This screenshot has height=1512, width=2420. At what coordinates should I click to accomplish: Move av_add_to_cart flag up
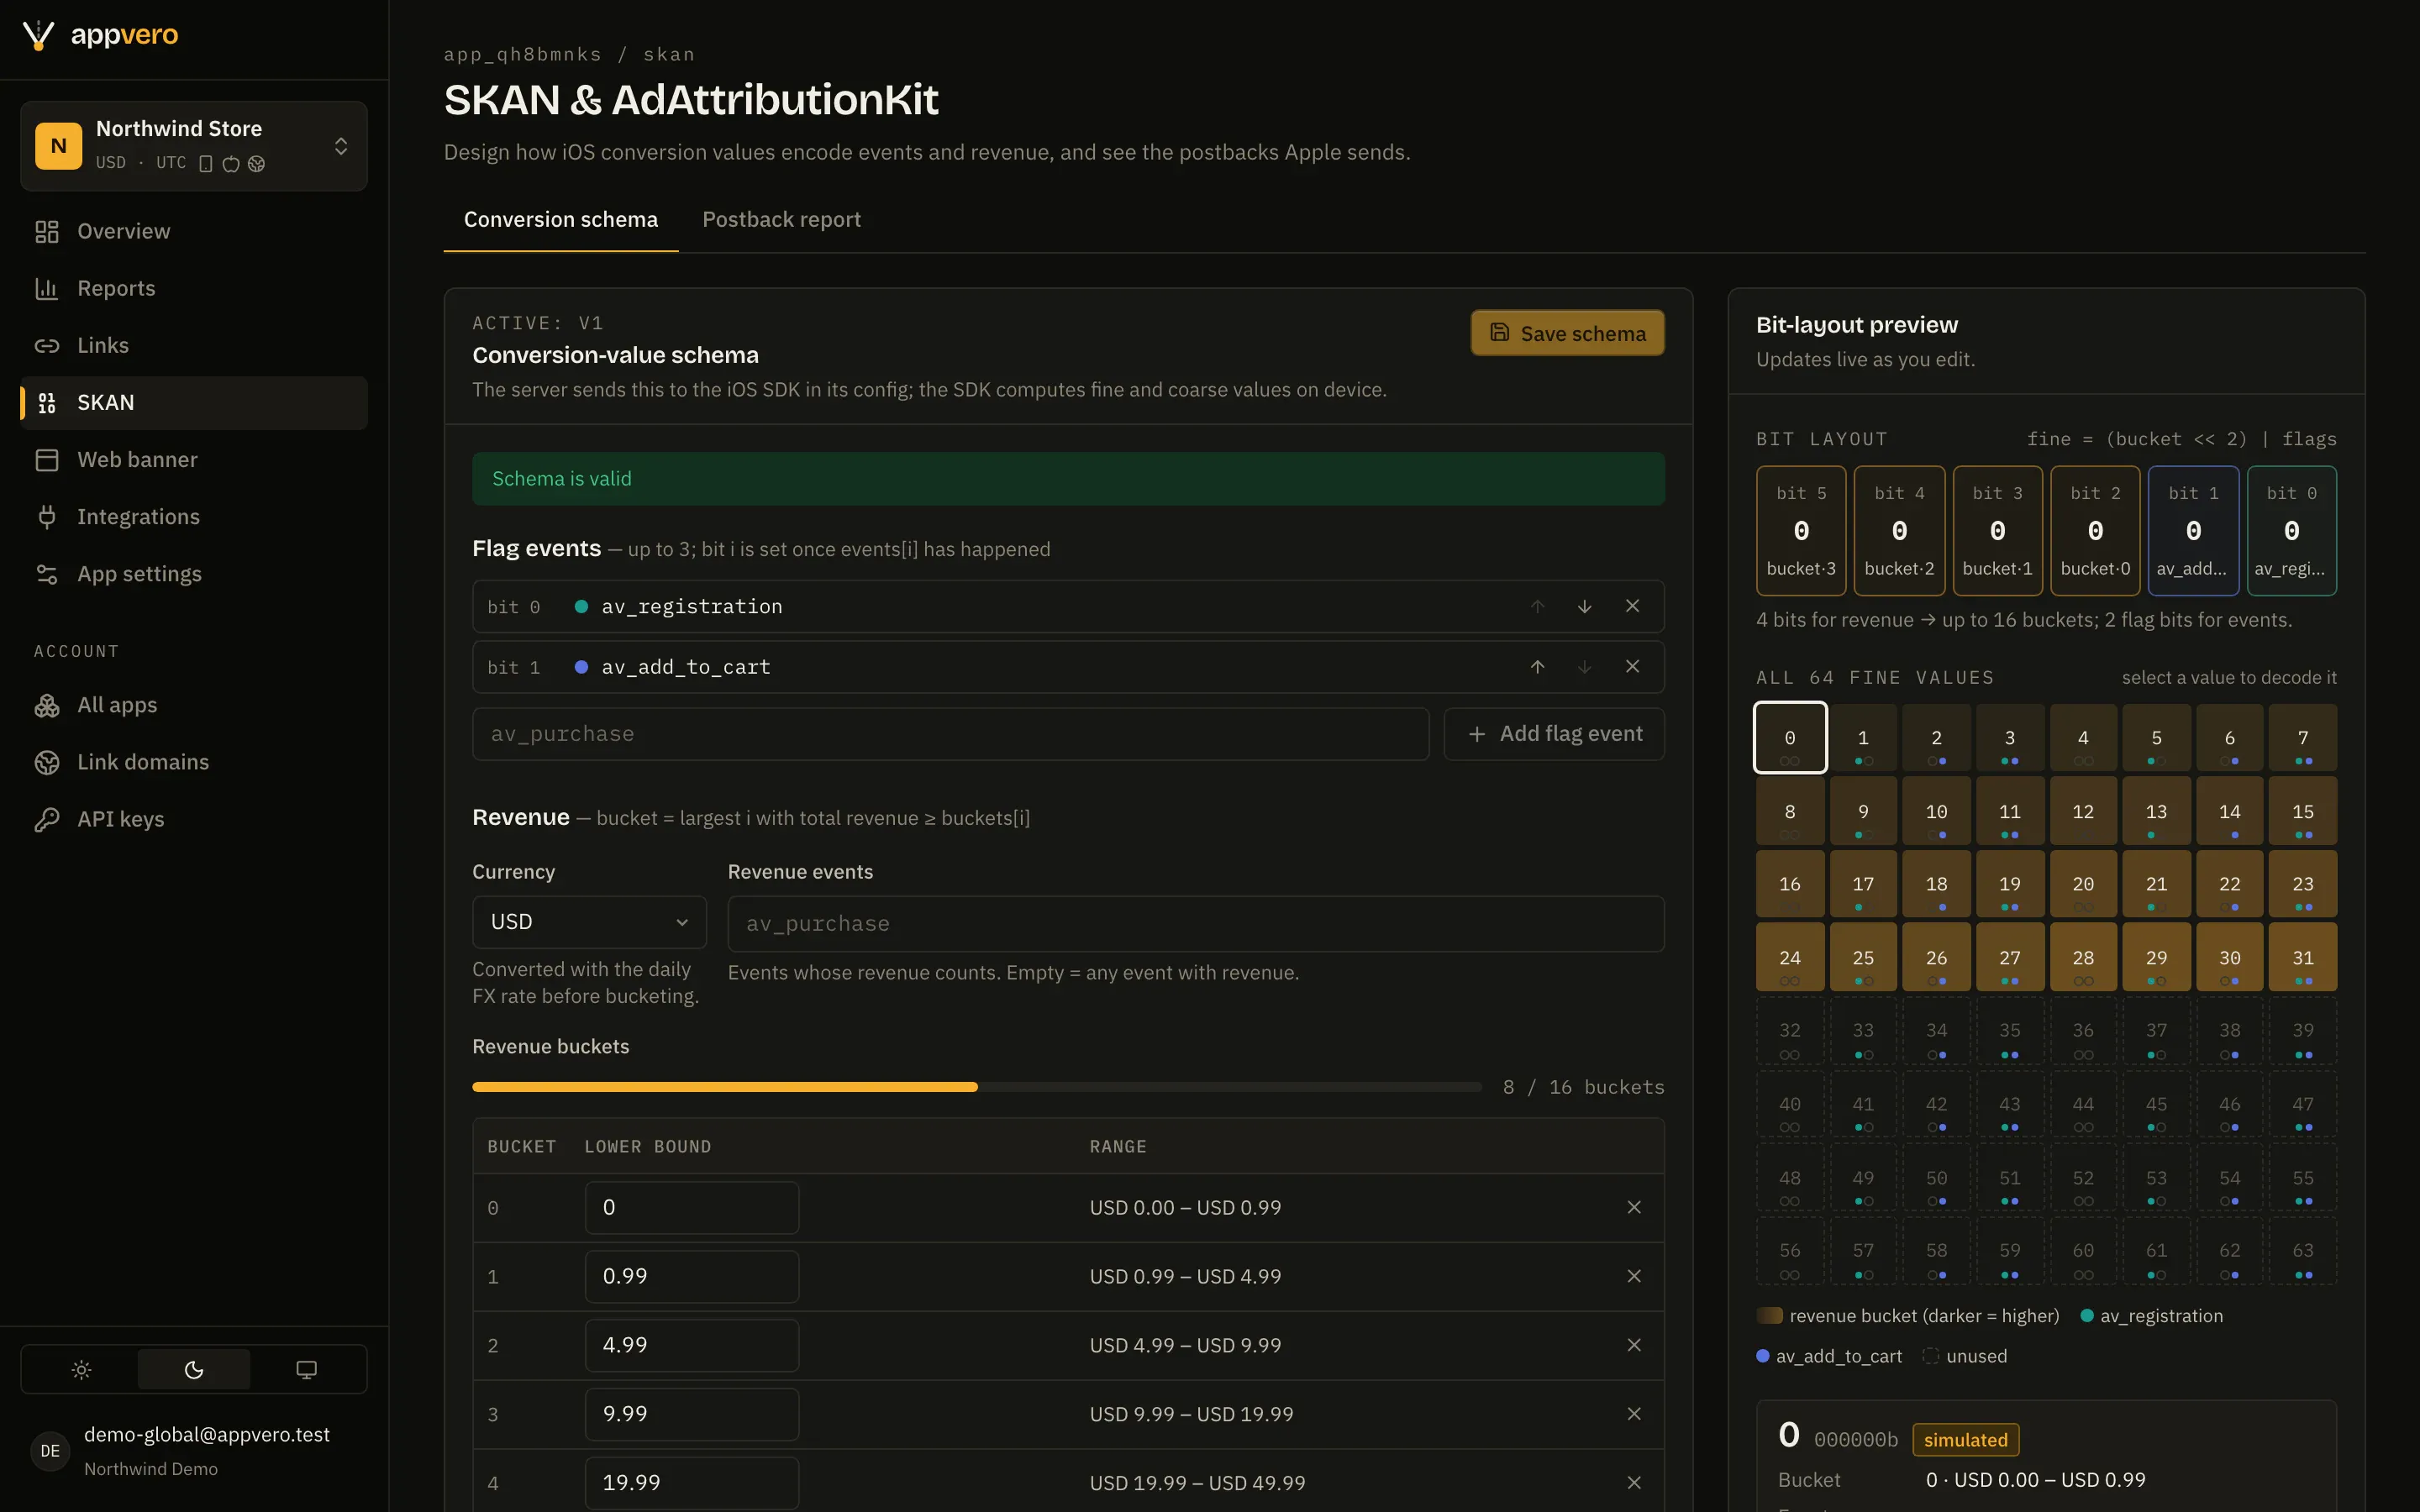(1537, 666)
